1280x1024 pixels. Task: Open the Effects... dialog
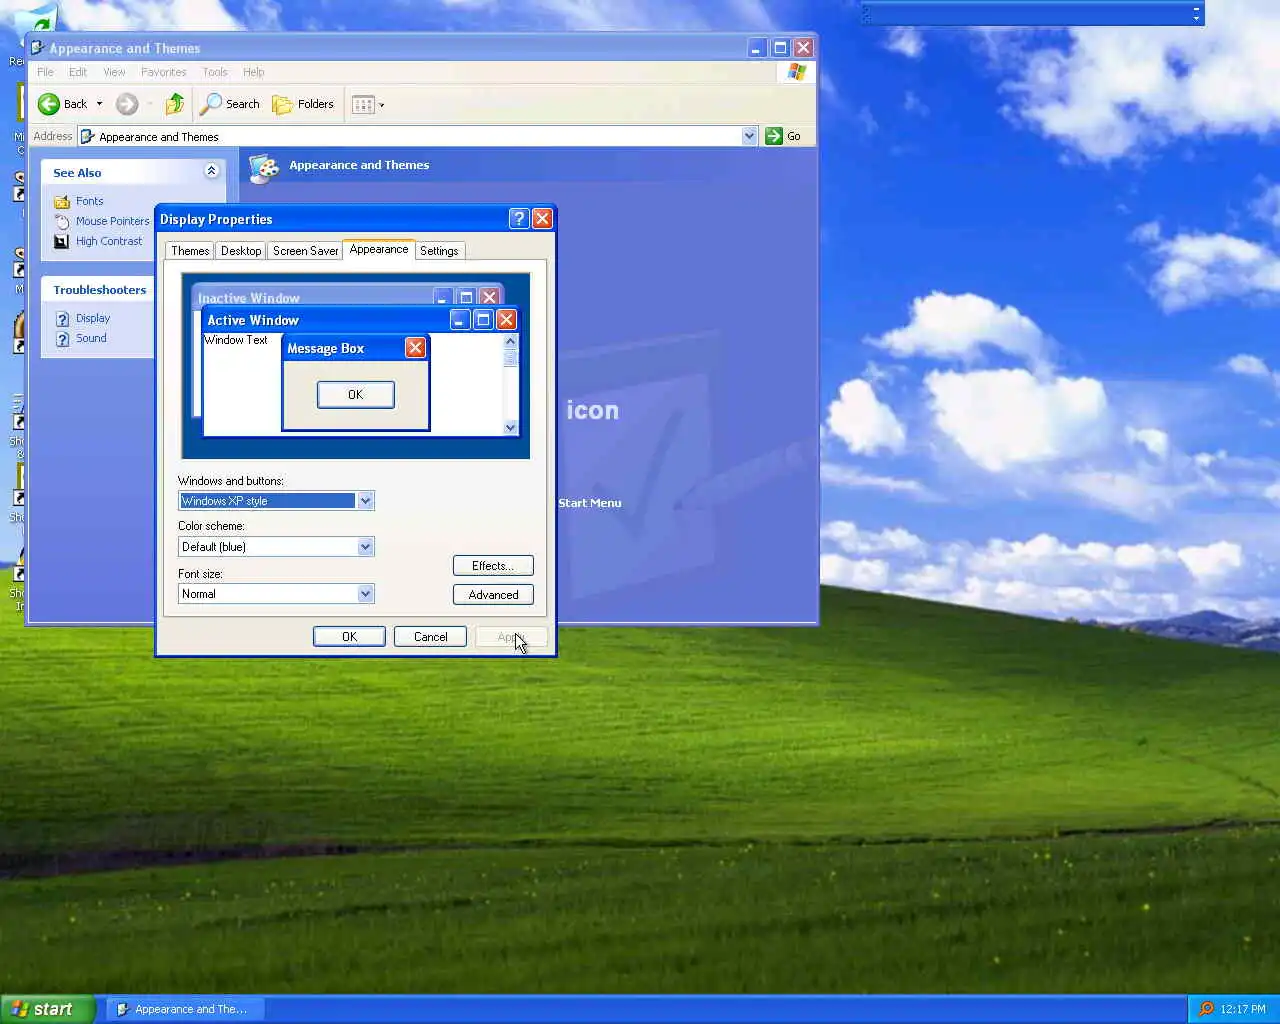click(x=493, y=566)
